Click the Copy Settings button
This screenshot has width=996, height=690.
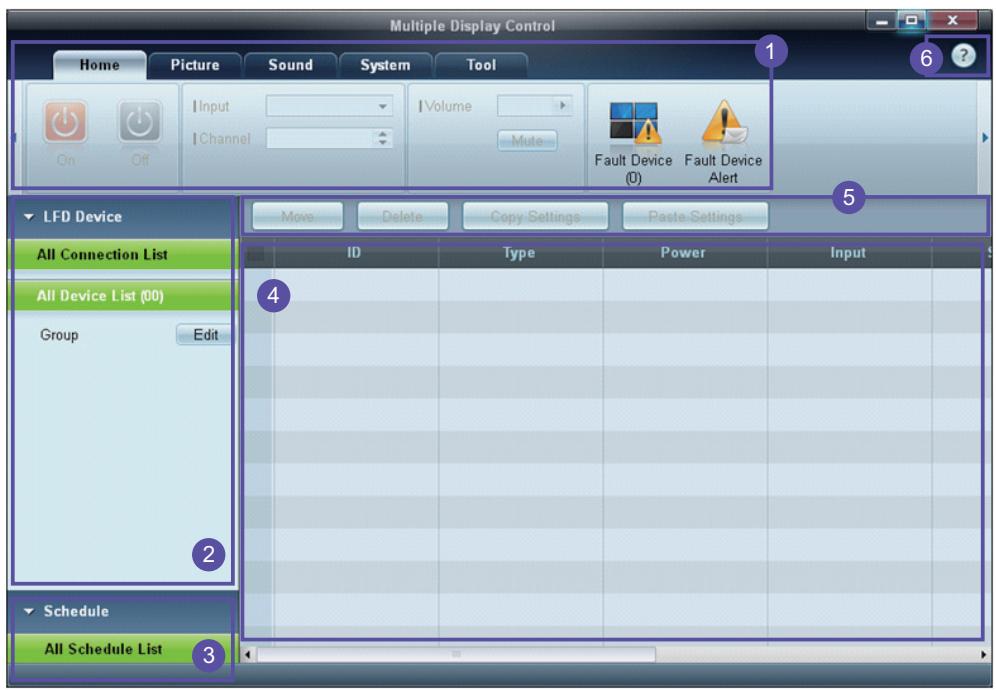click(x=535, y=217)
